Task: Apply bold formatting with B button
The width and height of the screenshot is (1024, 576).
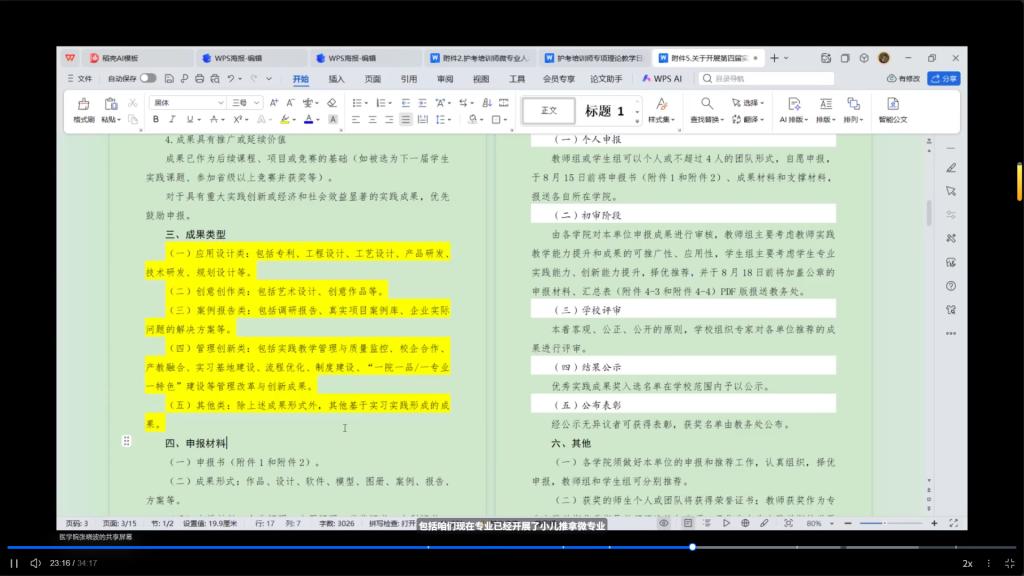Action: pos(155,120)
